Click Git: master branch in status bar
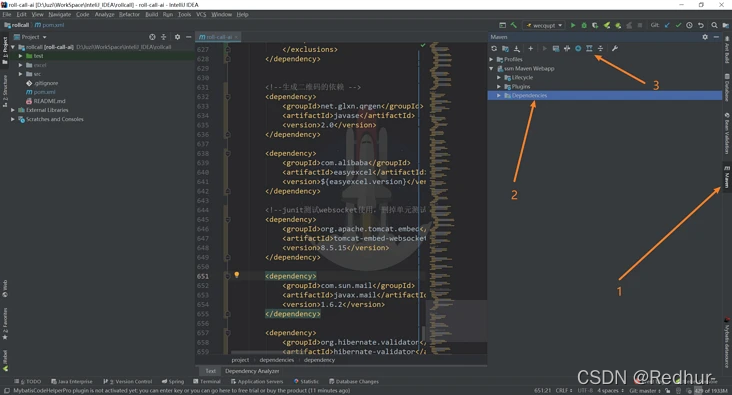 coord(645,390)
